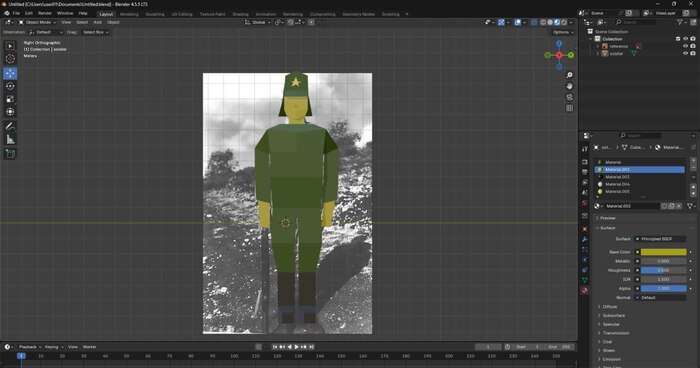Open the Drag Select Box dropdown
This screenshot has height=368, width=700.
[x=96, y=32]
